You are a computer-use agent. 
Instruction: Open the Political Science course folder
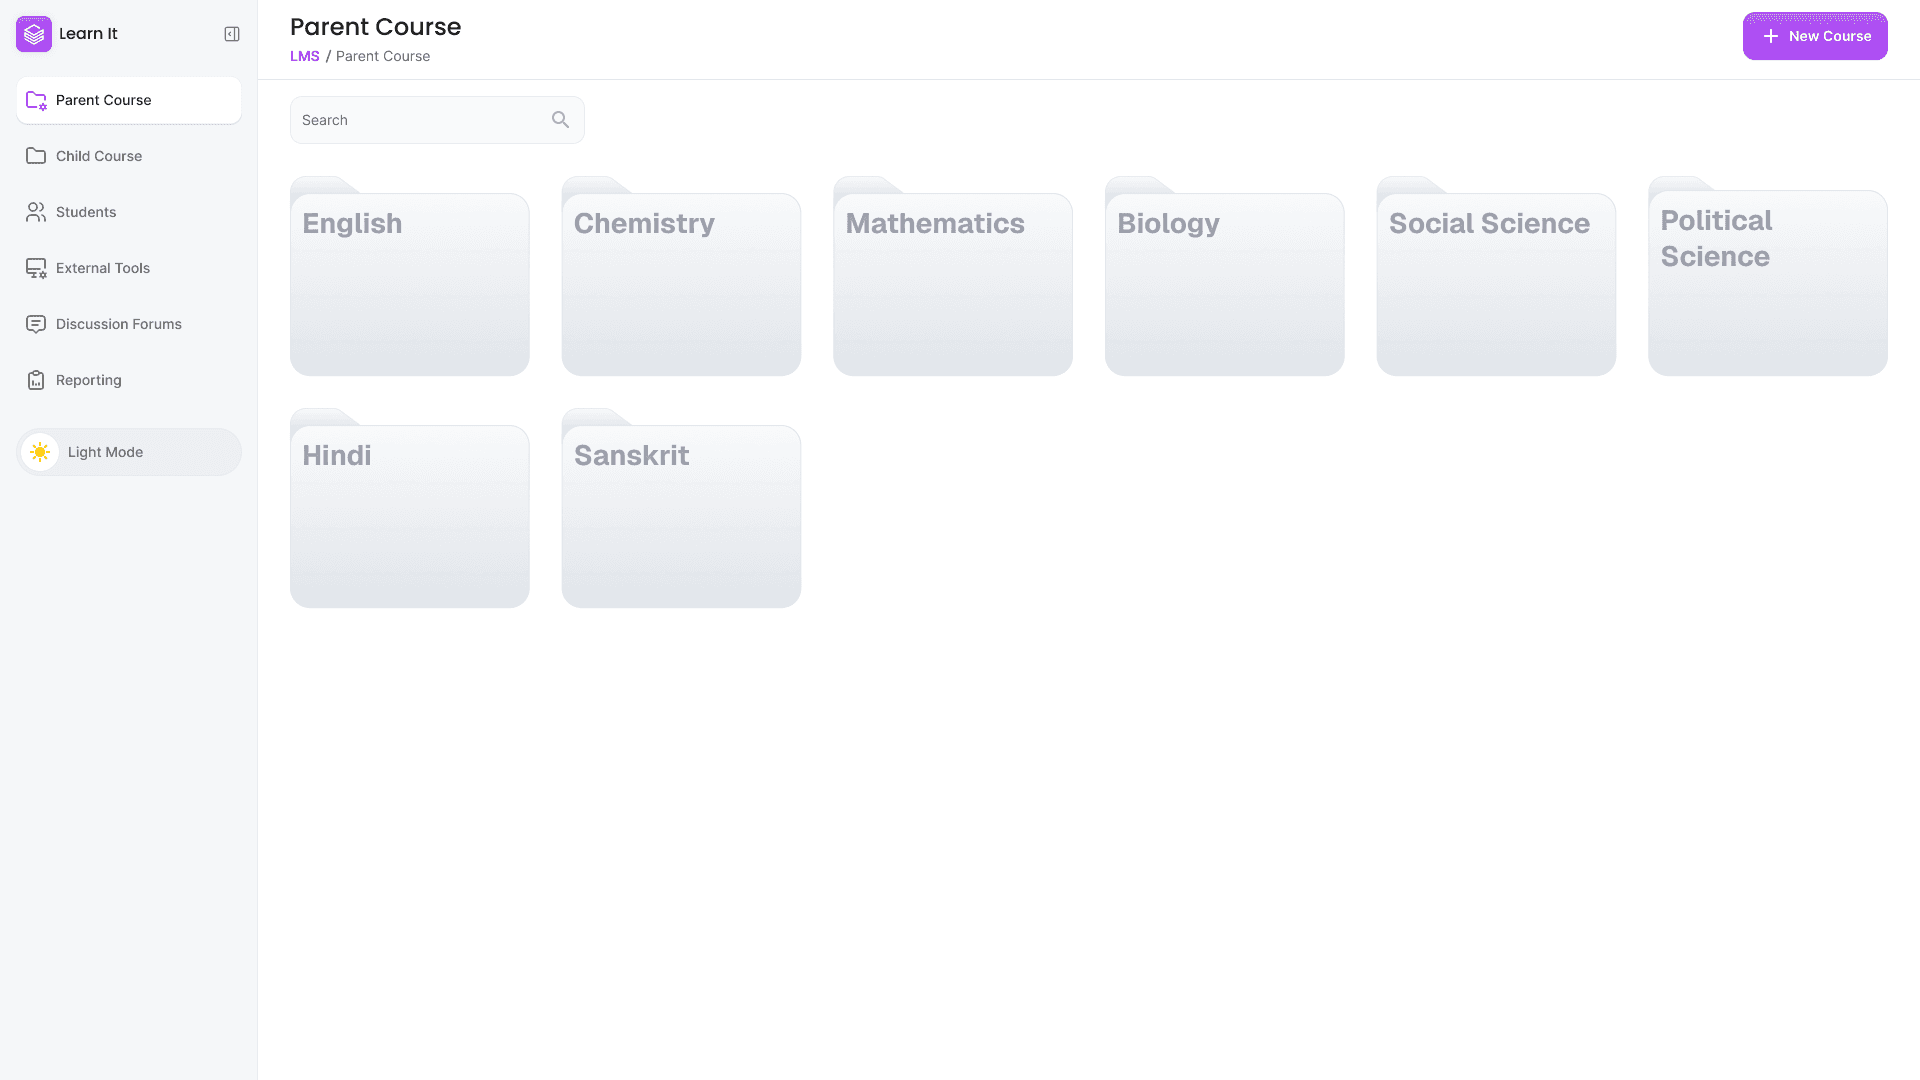pos(1767,285)
